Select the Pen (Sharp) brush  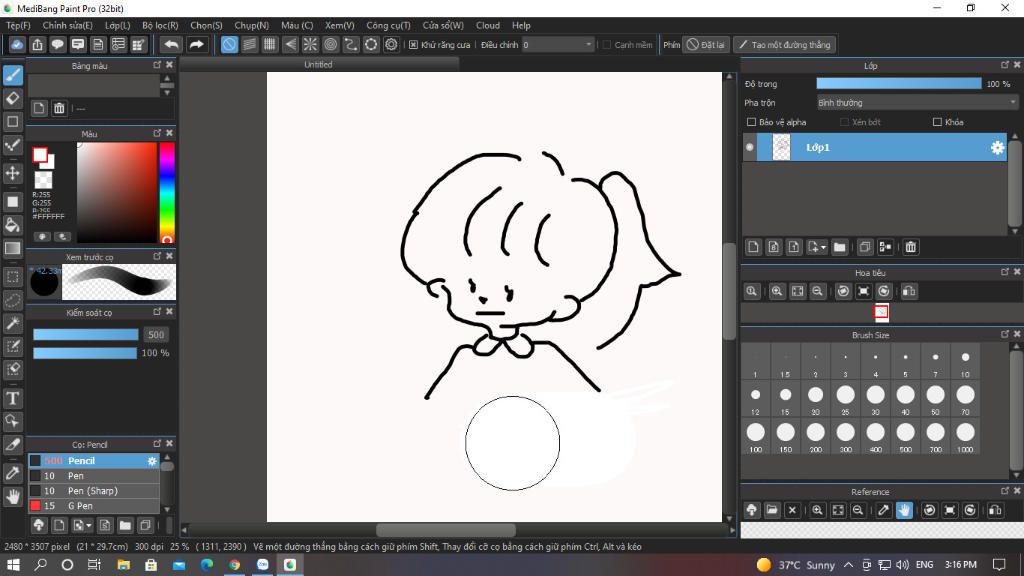[x=94, y=491]
